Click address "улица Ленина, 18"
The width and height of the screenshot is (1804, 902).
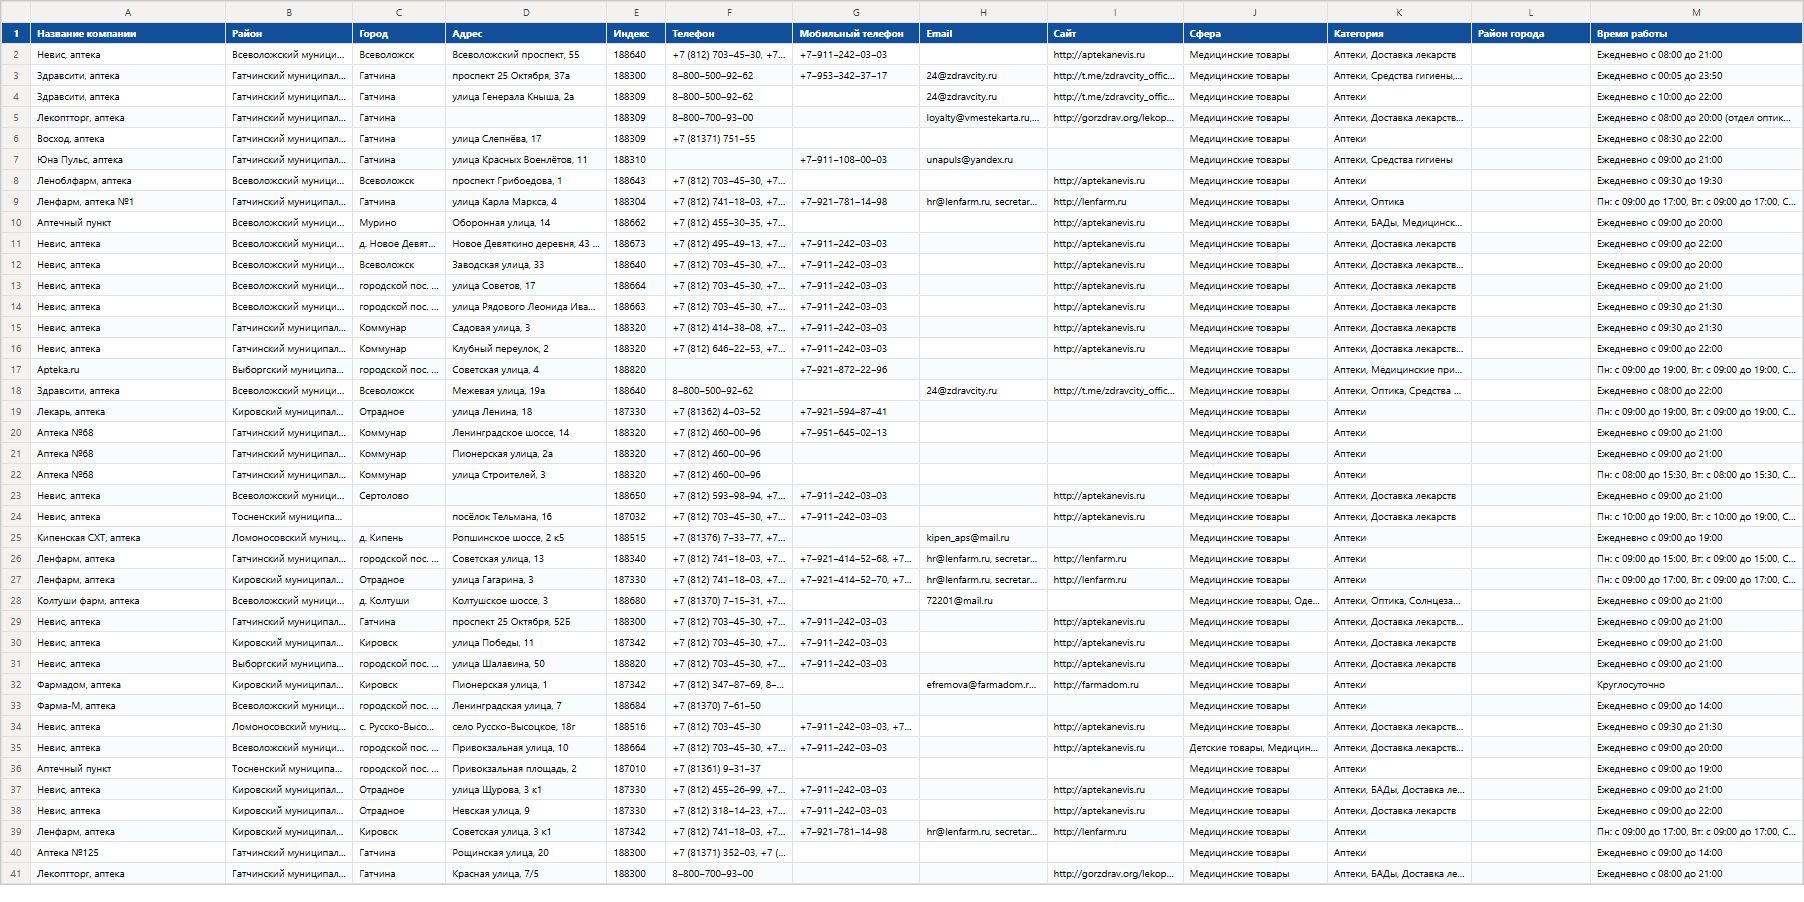(x=526, y=412)
